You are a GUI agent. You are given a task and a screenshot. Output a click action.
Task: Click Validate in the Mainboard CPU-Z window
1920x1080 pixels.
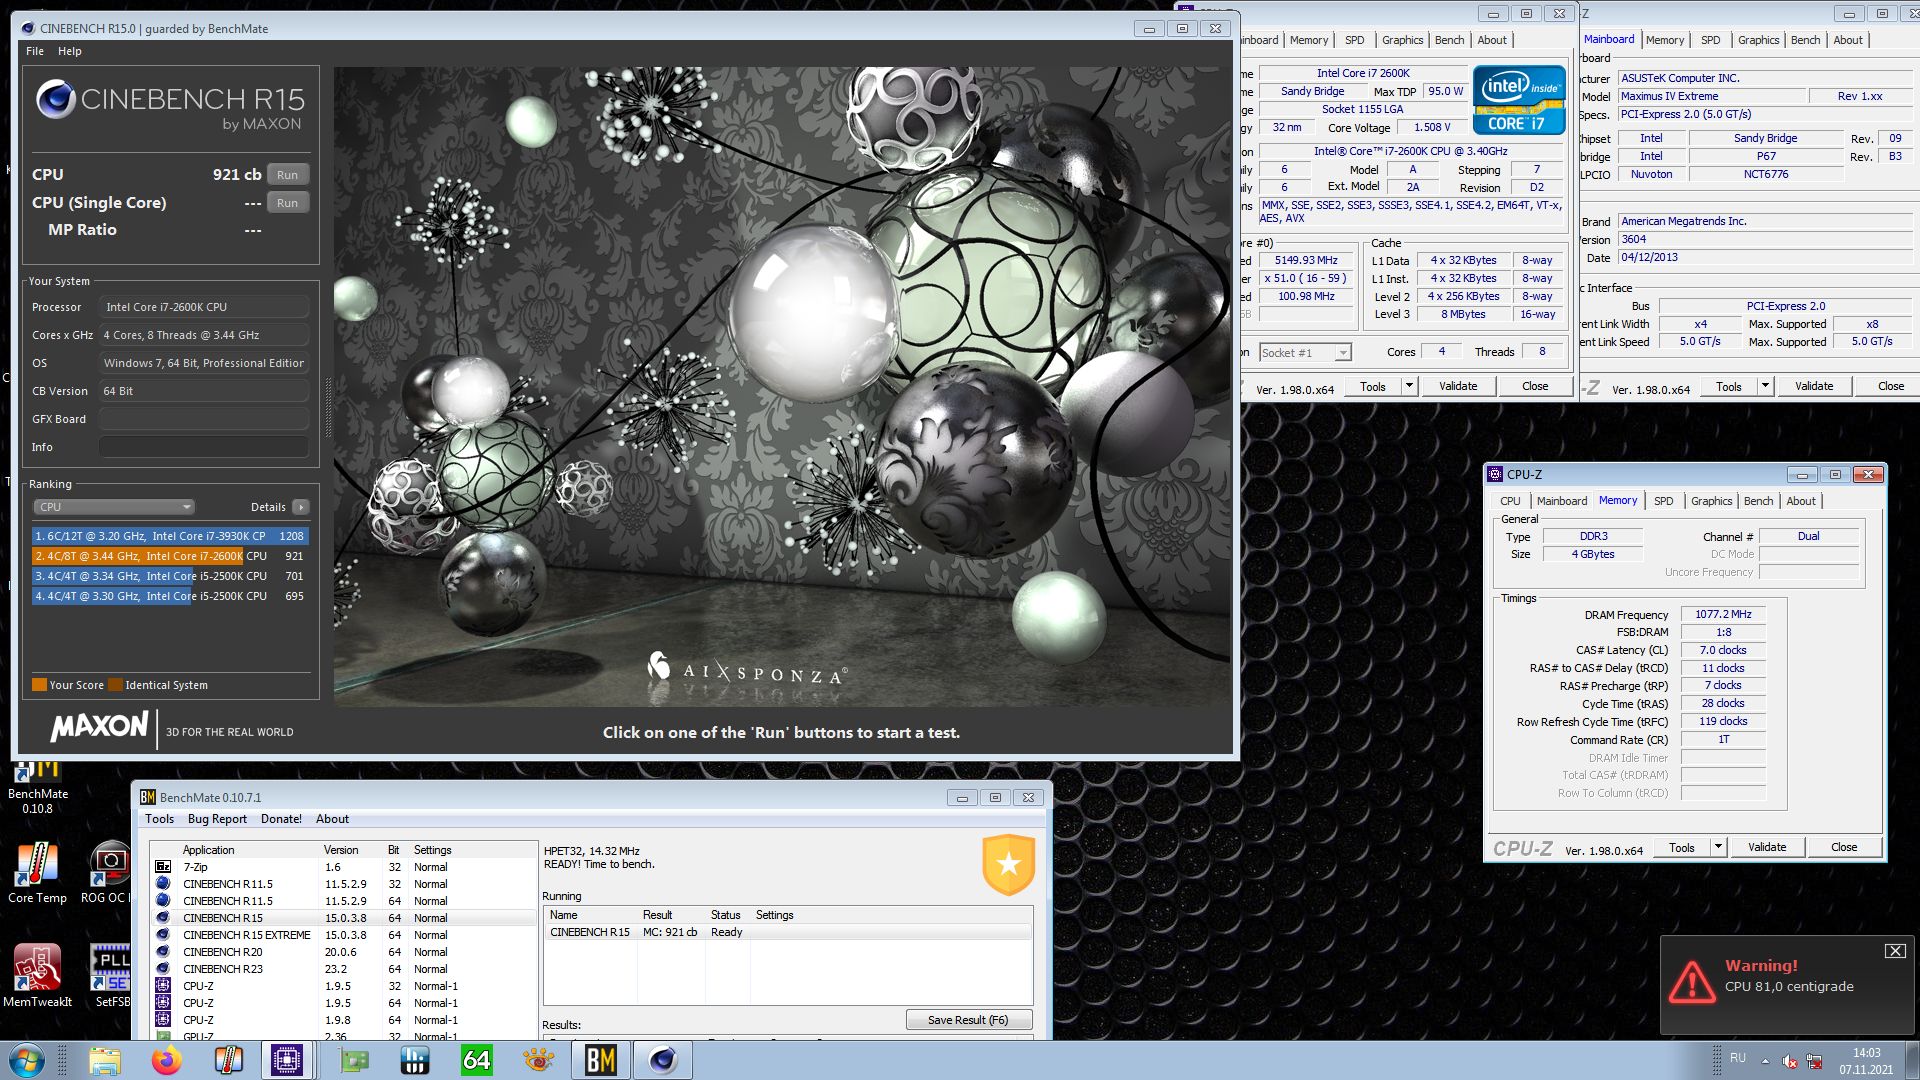[x=1813, y=386]
